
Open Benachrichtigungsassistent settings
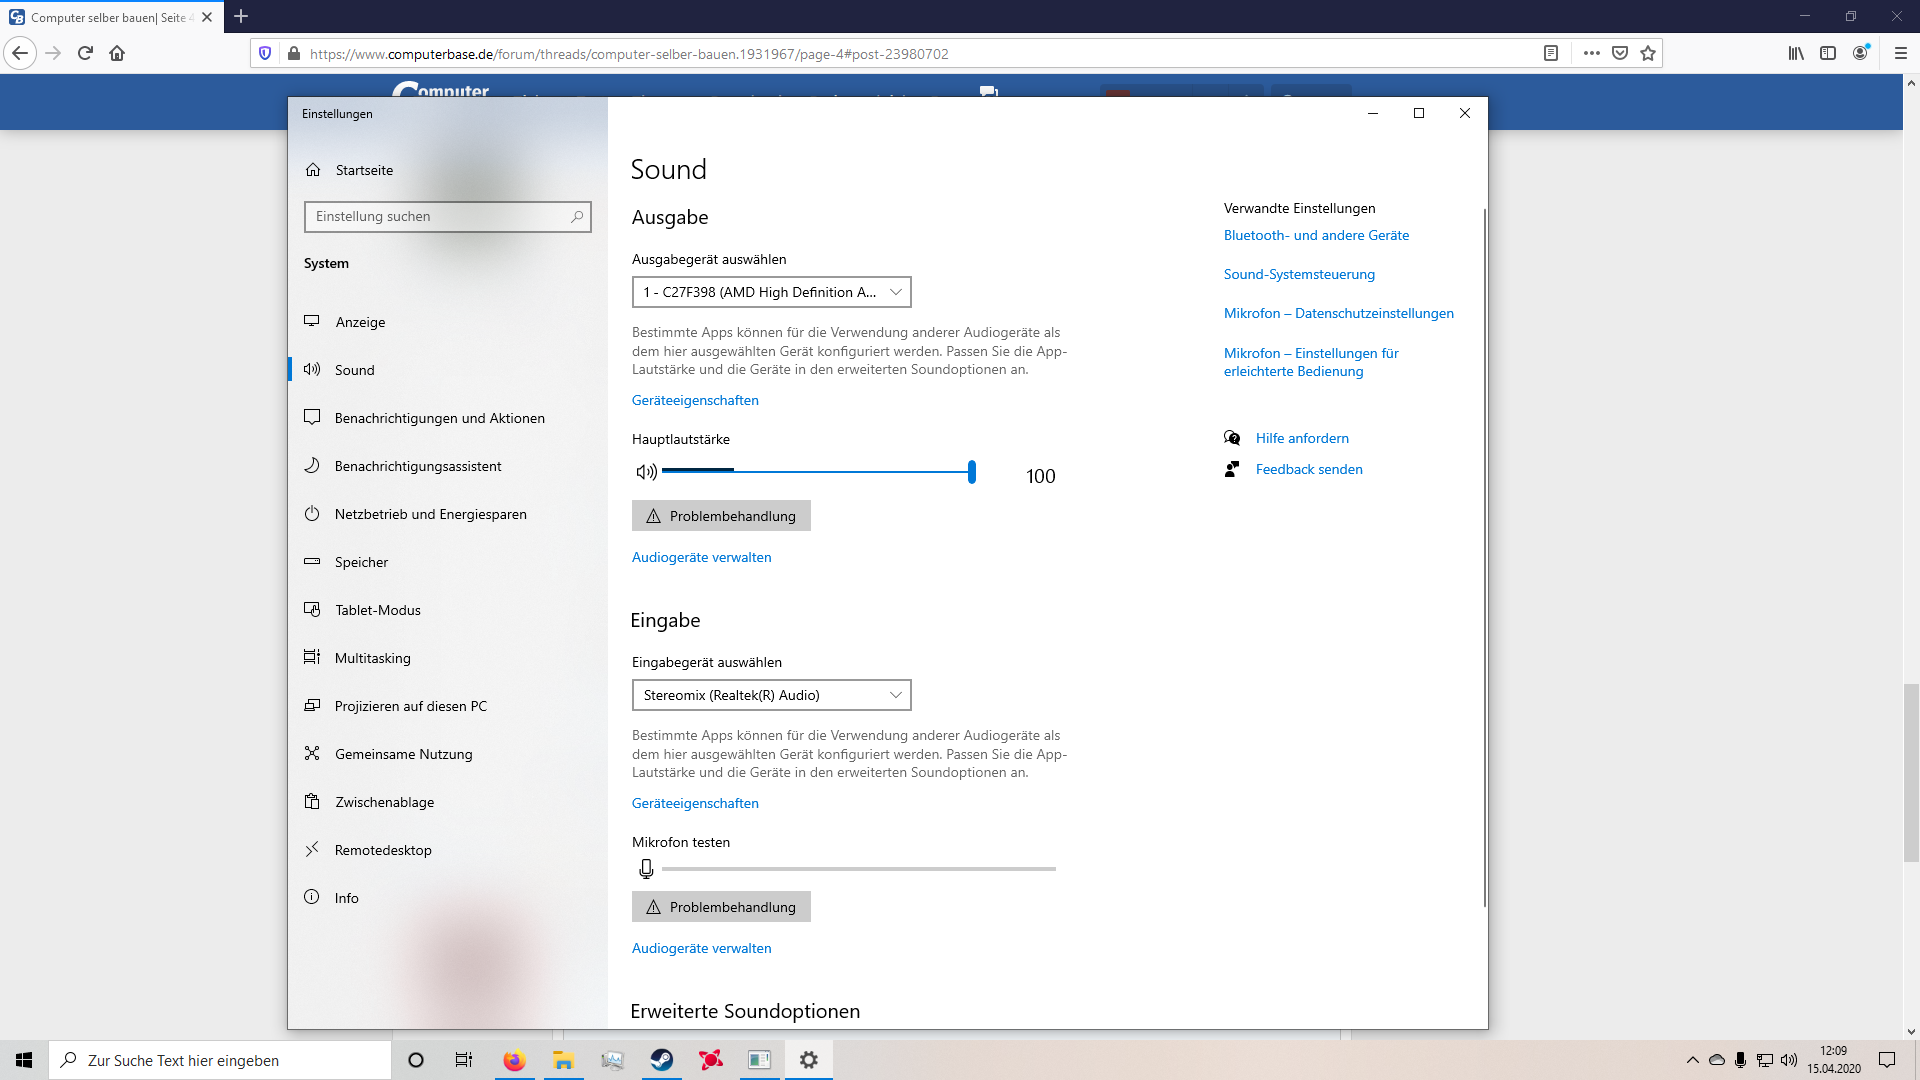coord(448,466)
